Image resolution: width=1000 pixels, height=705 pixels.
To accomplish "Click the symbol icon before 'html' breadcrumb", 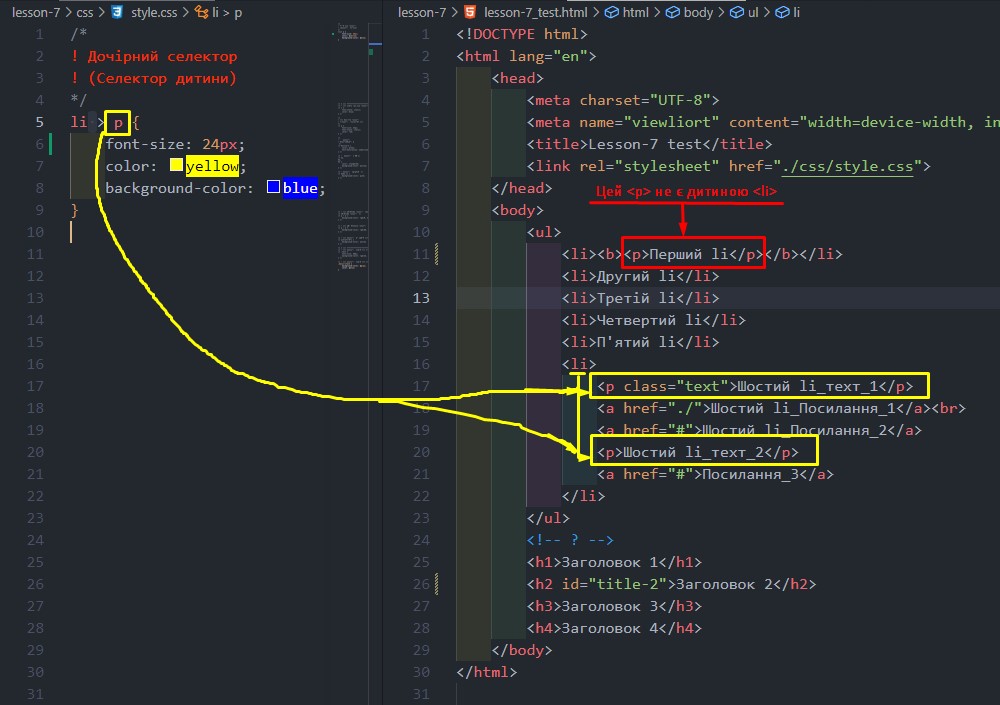I will pyautogui.click(x=611, y=12).
